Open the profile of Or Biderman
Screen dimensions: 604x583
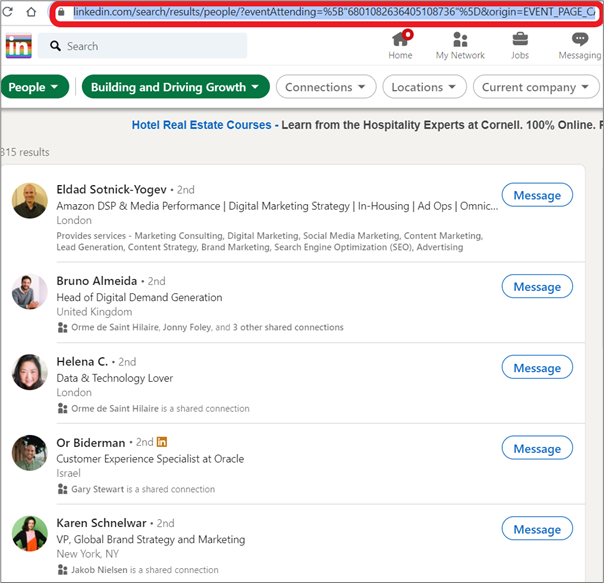(x=91, y=443)
